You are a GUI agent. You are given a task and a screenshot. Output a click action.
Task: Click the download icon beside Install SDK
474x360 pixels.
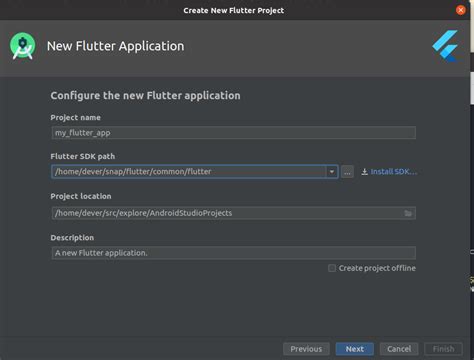pos(365,172)
